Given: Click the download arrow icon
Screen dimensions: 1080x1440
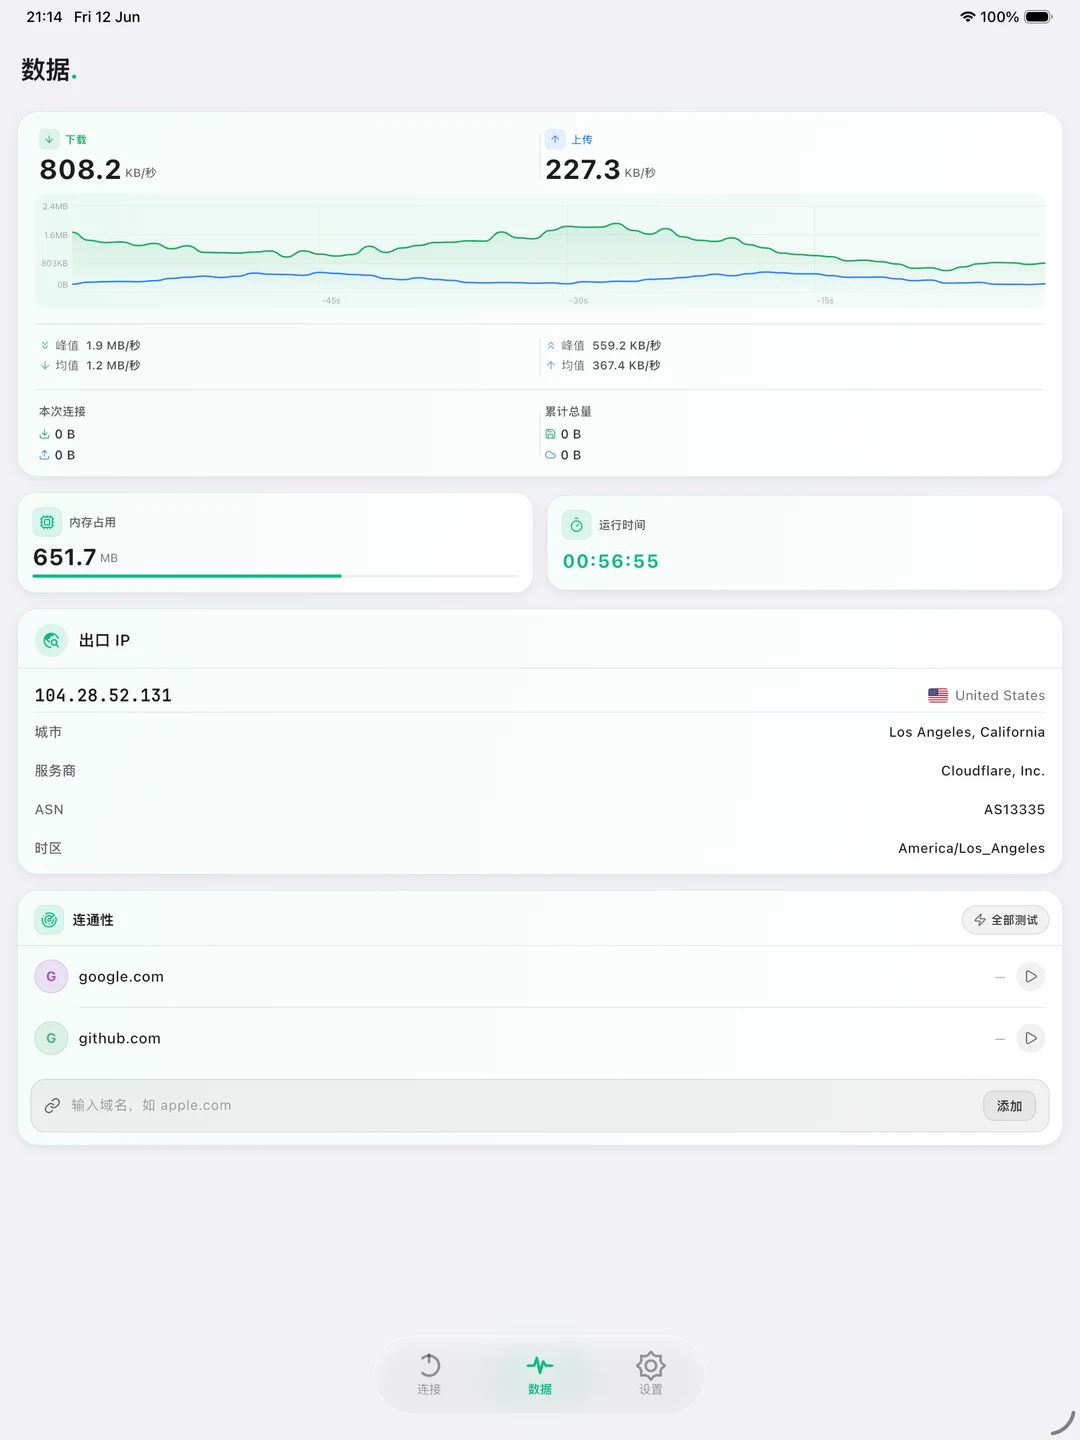Looking at the screenshot, I should [x=49, y=139].
